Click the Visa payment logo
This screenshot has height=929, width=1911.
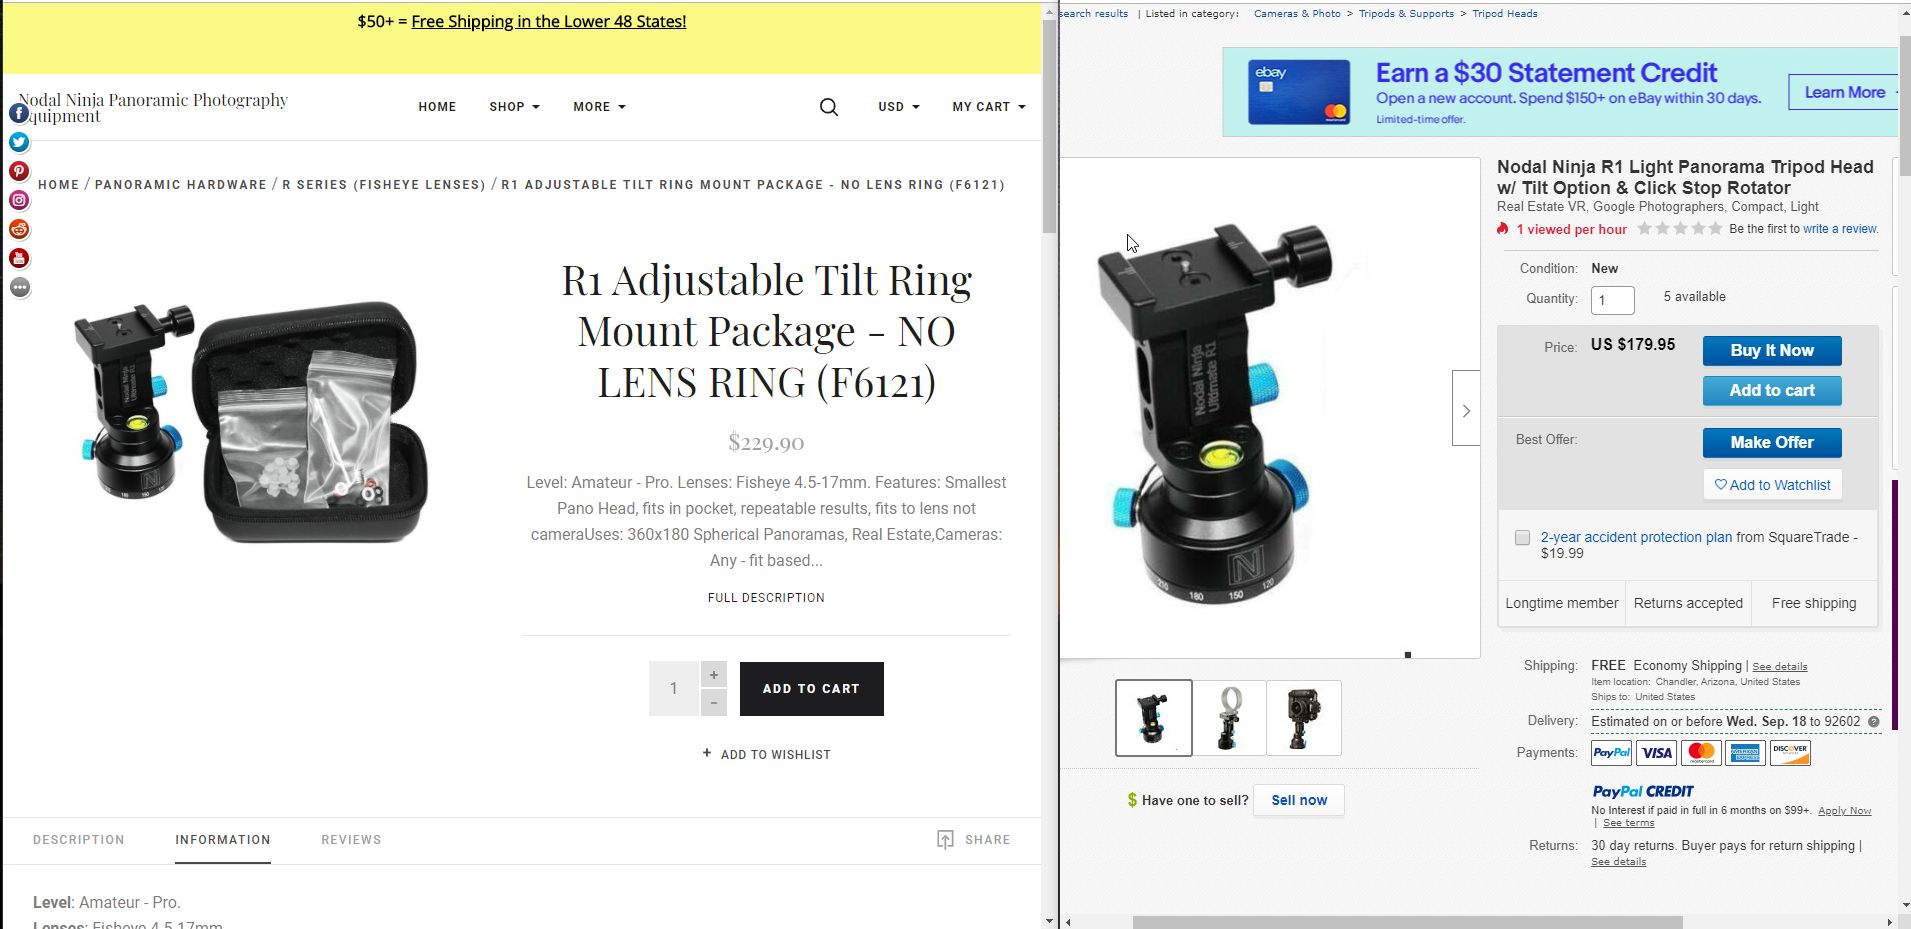click(1656, 752)
